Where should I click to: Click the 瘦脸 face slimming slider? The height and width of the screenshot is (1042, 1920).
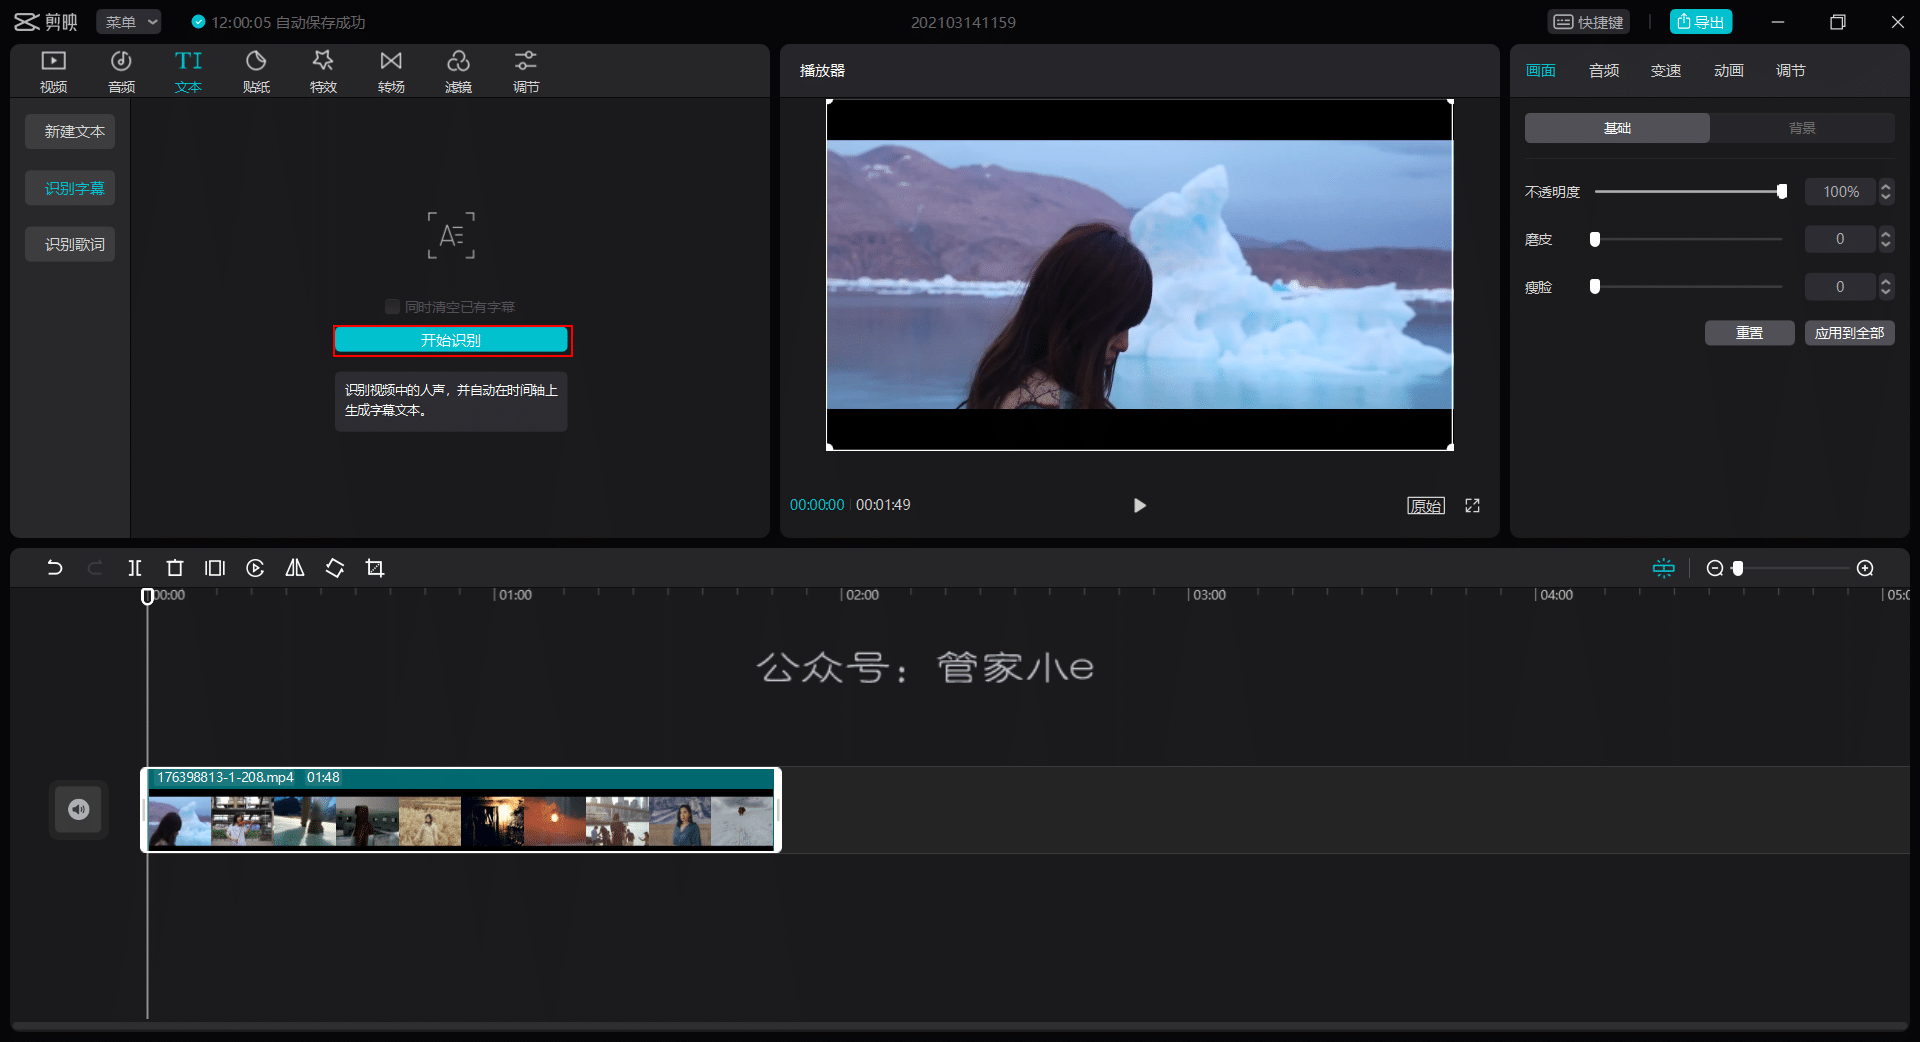(1688, 287)
